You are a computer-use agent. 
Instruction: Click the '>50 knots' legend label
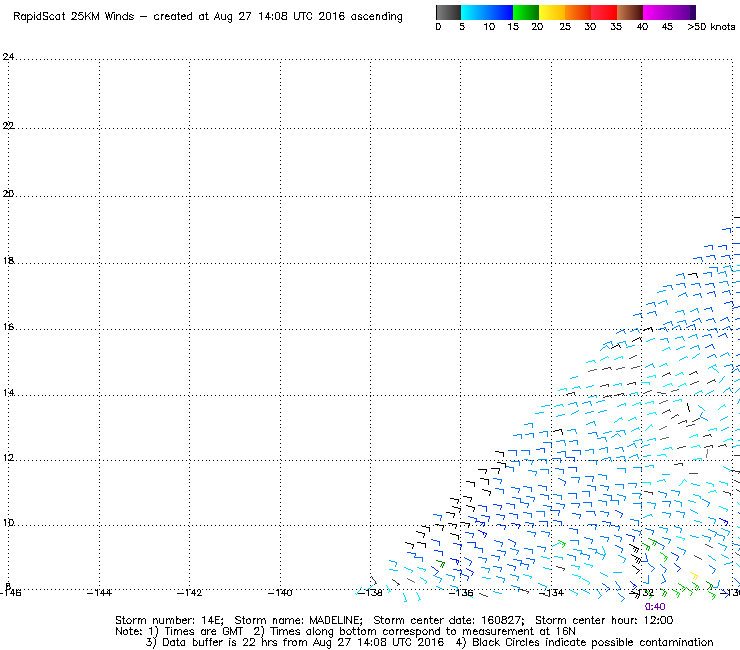coord(711,27)
